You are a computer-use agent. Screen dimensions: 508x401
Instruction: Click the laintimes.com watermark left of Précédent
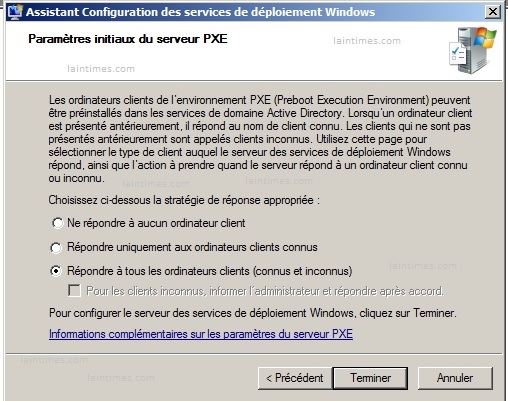(121, 378)
